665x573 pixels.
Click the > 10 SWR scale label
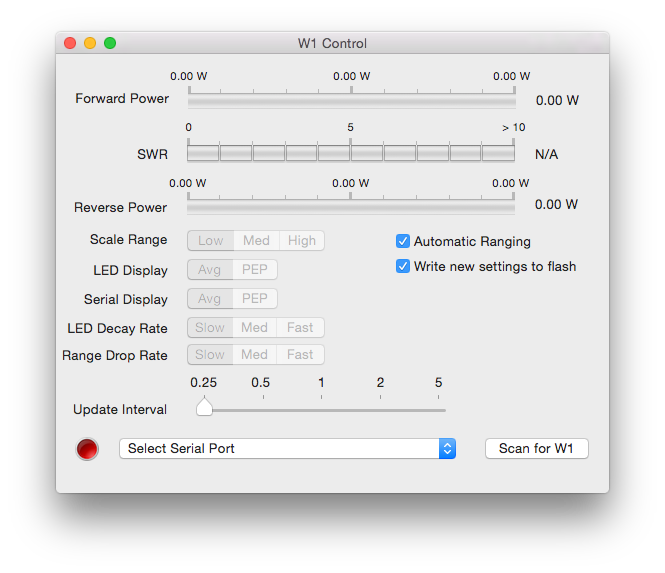pos(514,127)
